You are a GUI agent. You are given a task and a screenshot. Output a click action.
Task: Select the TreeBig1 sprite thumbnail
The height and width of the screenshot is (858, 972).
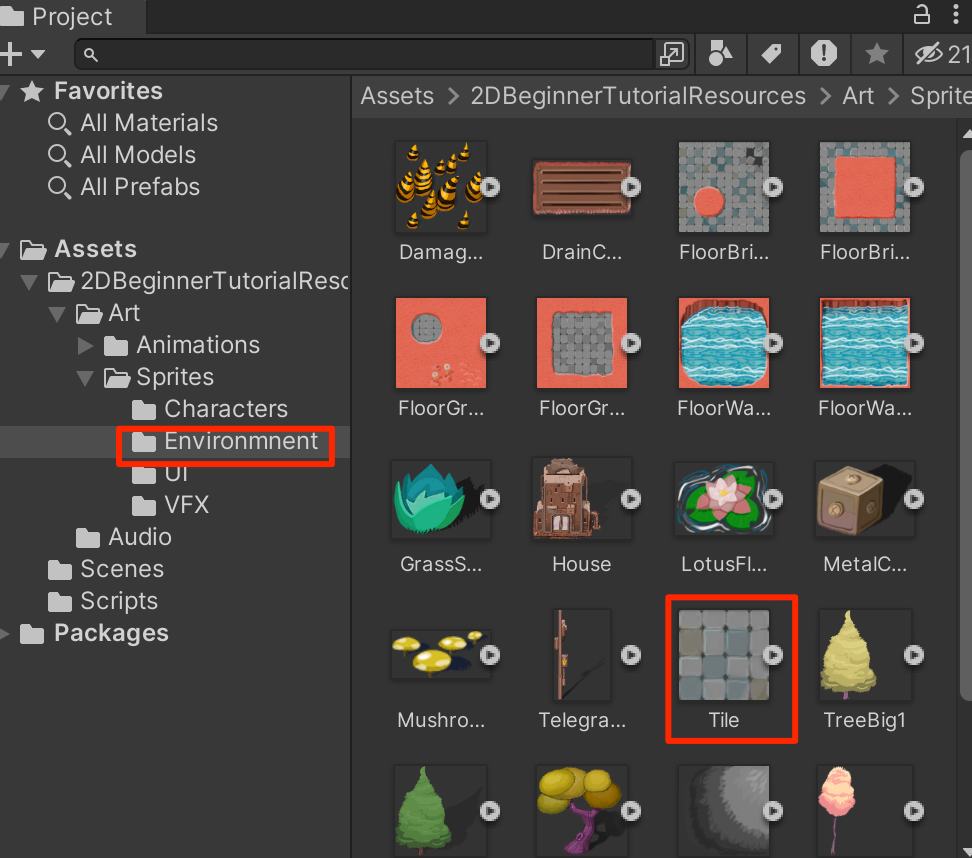(x=865, y=655)
